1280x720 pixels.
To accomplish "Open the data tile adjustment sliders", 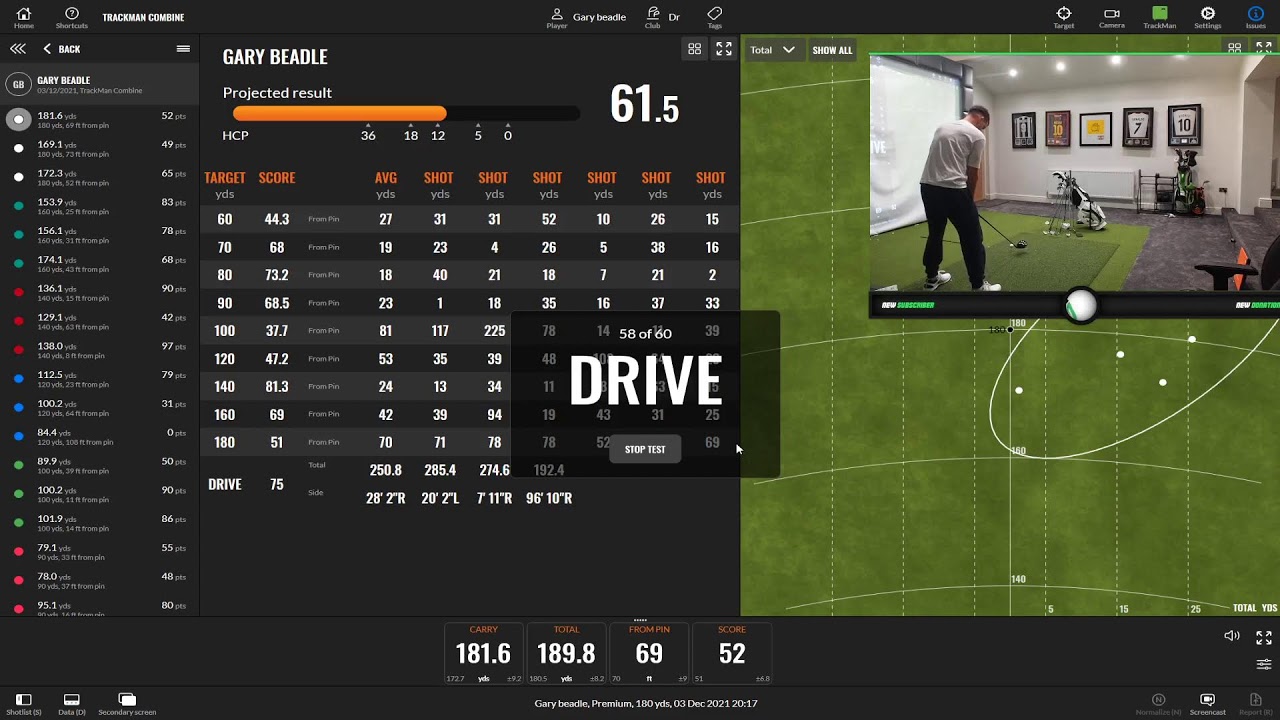I will tap(1264, 664).
